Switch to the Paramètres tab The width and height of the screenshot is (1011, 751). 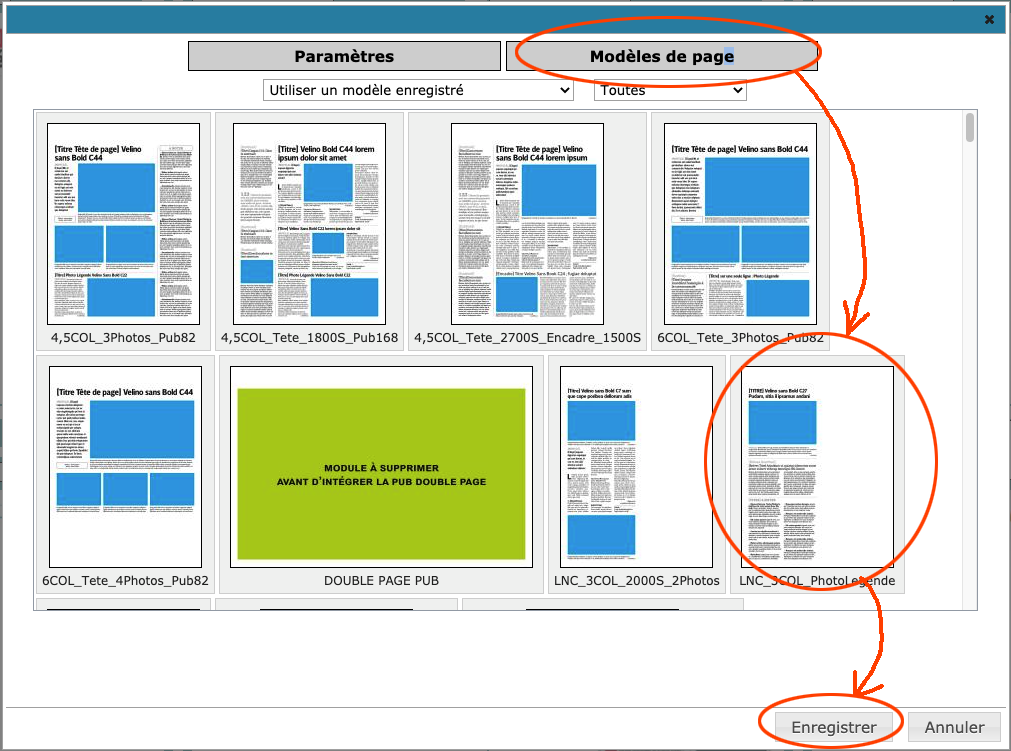pos(344,56)
